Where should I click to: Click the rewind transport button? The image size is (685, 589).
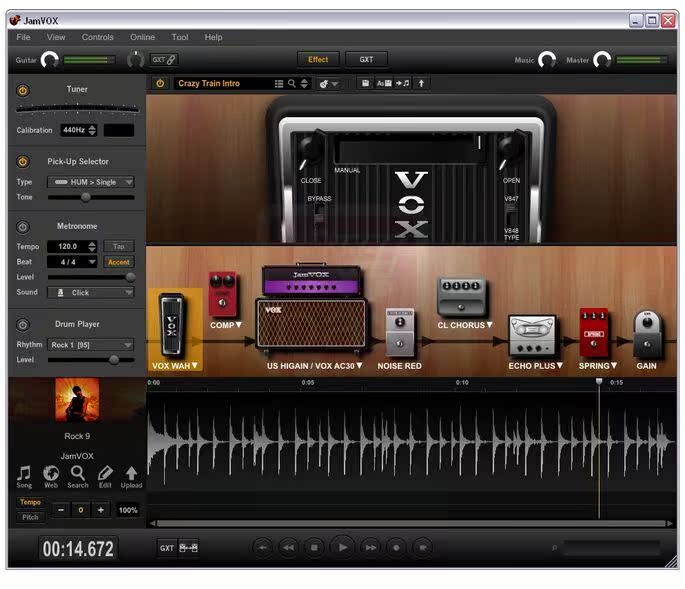pyautogui.click(x=288, y=547)
